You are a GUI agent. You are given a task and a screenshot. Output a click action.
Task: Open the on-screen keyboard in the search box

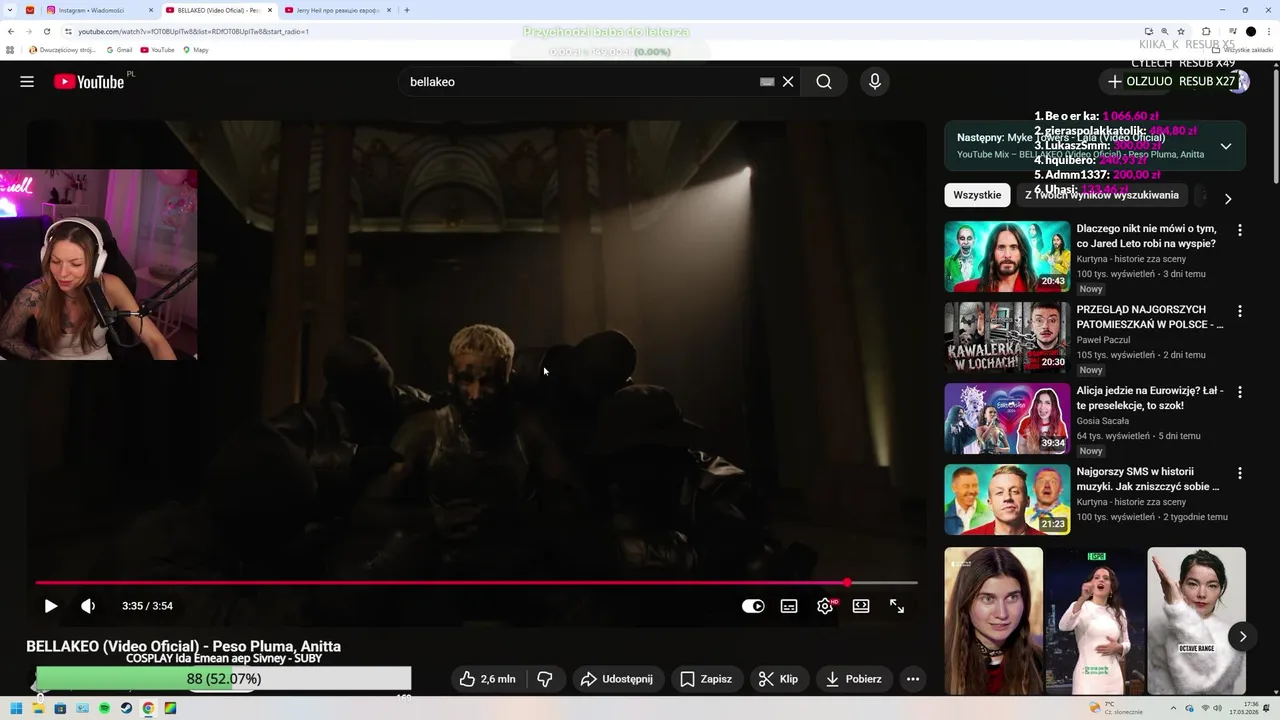click(767, 82)
